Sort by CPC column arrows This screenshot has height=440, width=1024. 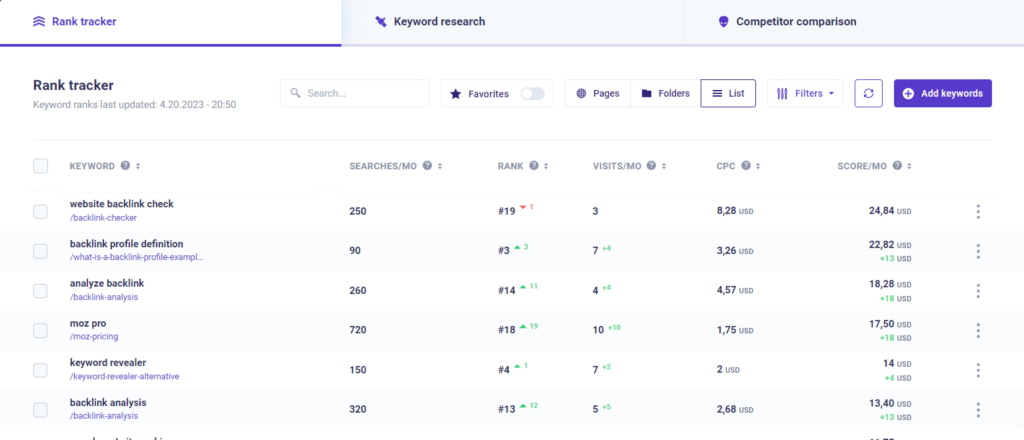pyautogui.click(x=758, y=166)
